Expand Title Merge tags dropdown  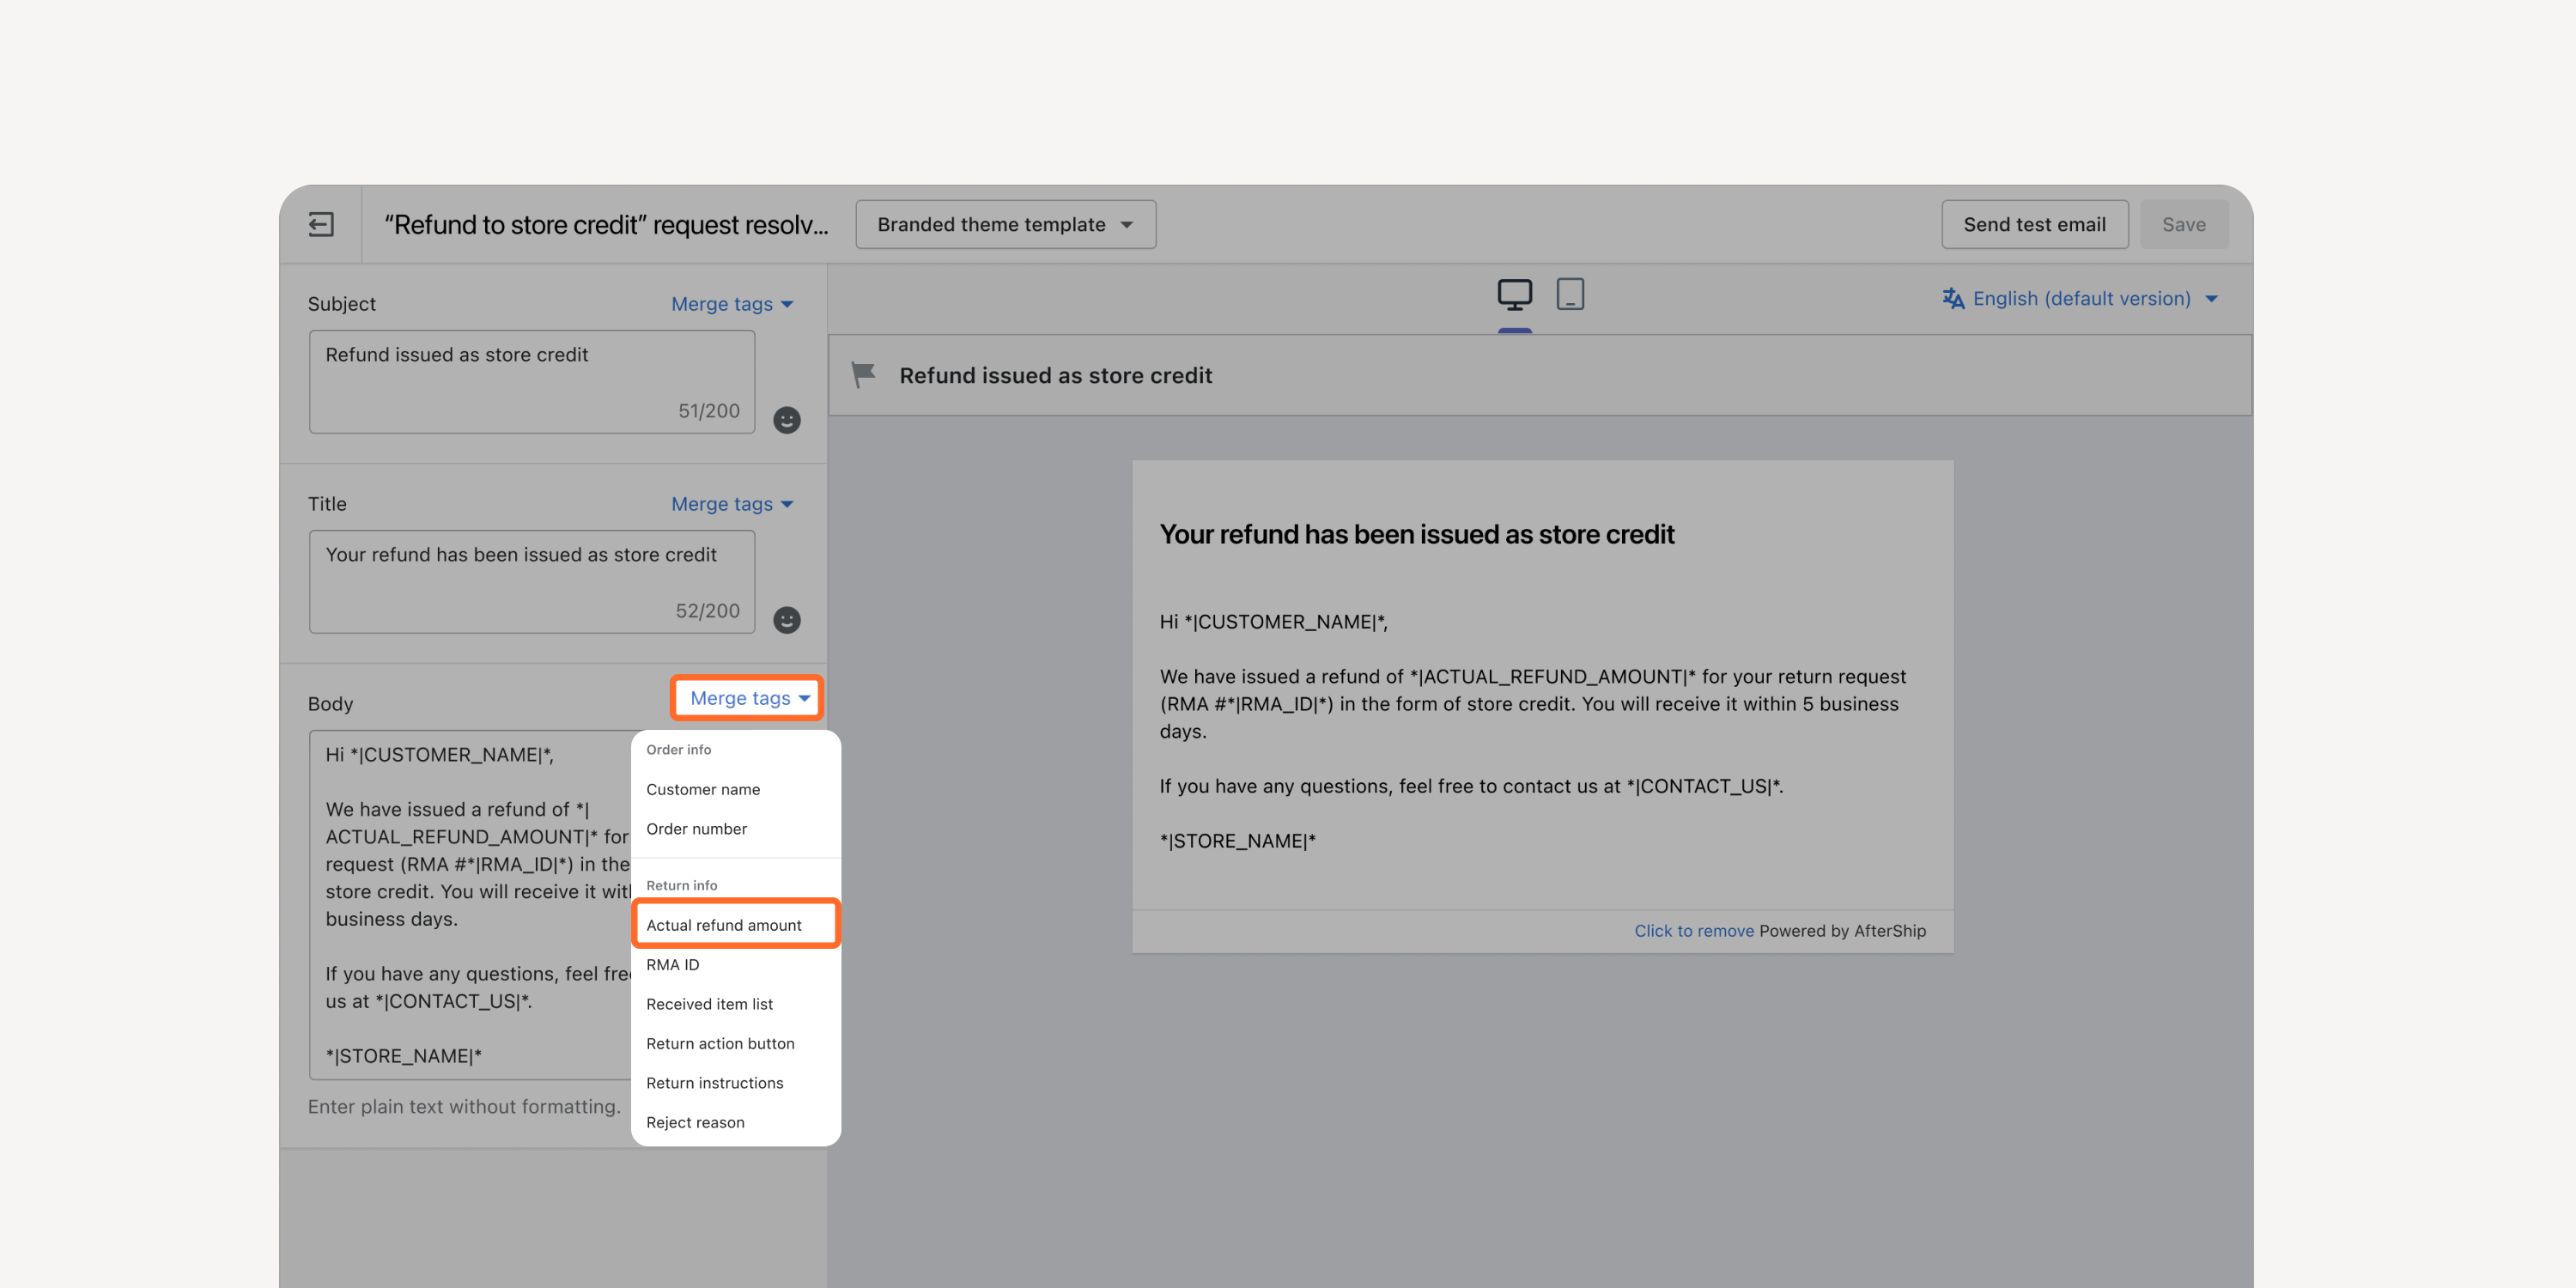click(732, 504)
